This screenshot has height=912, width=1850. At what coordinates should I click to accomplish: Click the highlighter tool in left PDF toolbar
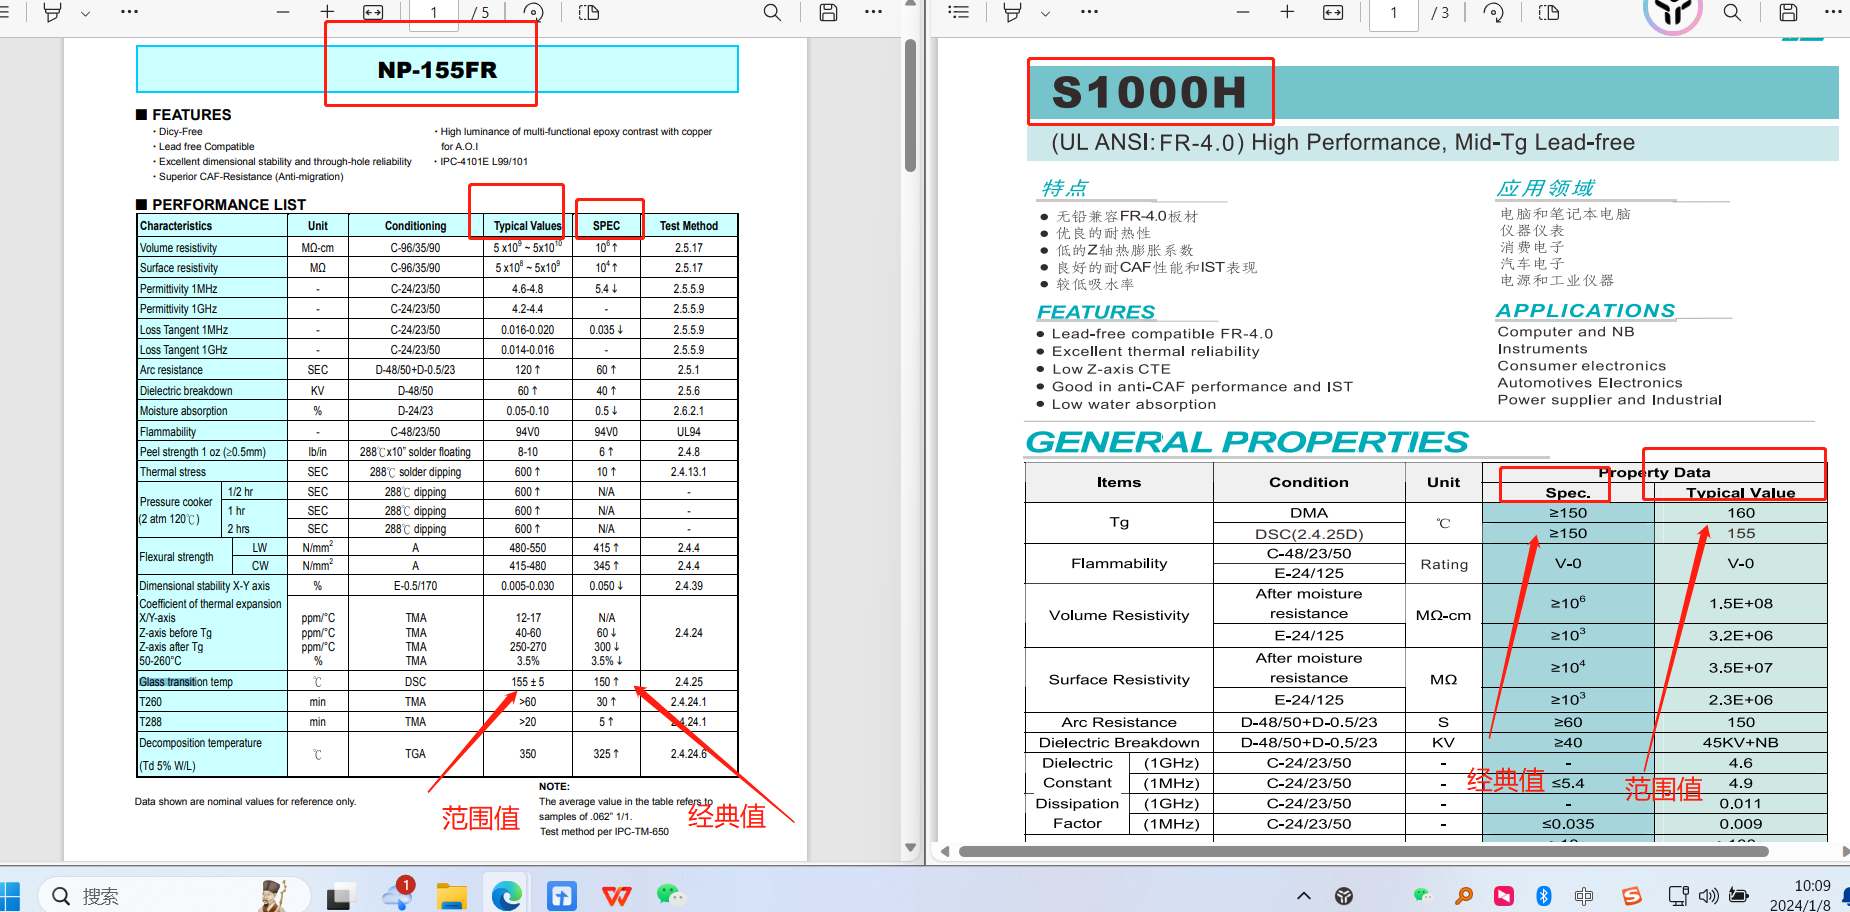click(x=53, y=12)
